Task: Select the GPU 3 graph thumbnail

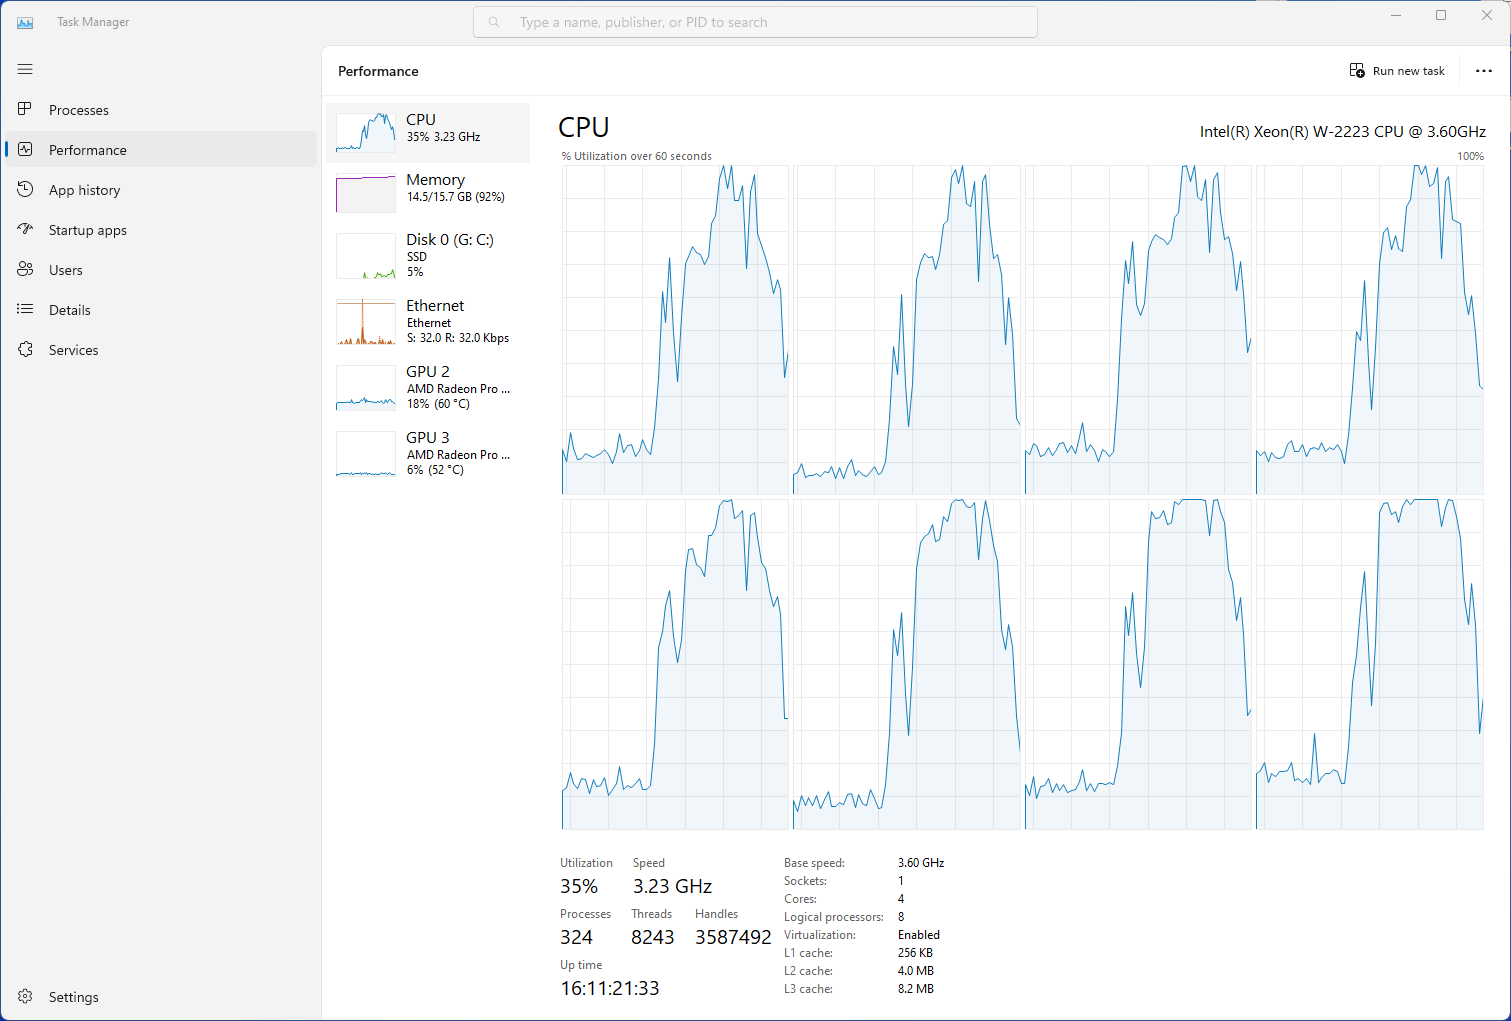Action: 366,454
